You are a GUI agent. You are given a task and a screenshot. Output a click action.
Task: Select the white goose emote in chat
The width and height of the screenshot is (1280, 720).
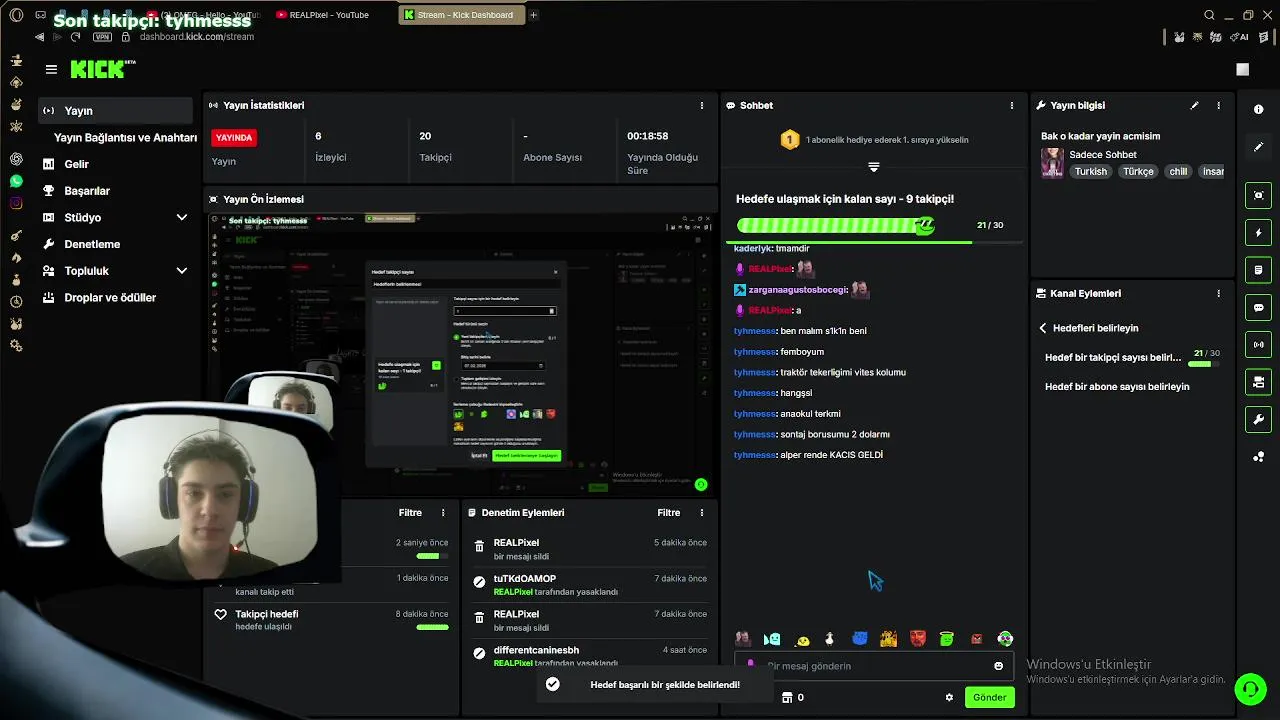coord(829,639)
